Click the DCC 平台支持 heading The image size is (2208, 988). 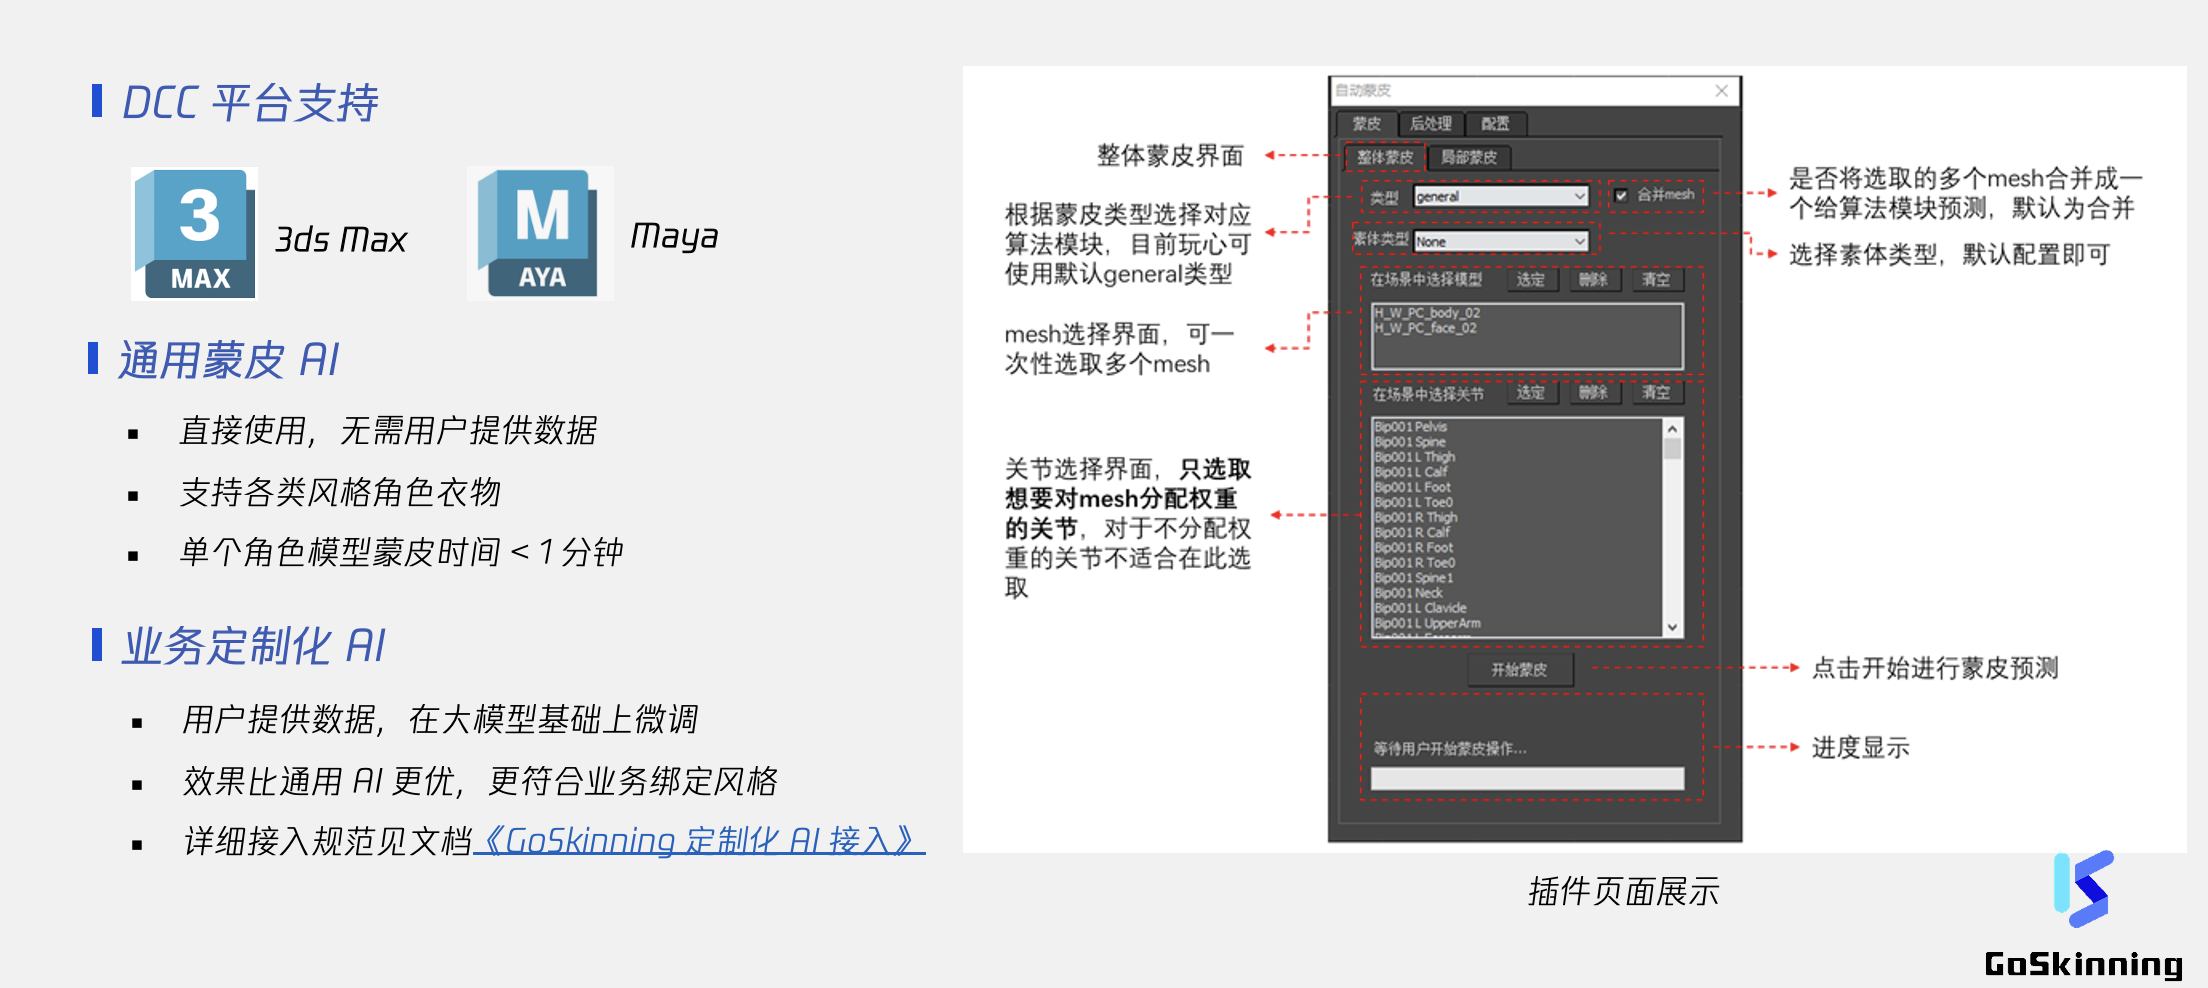[x=250, y=103]
